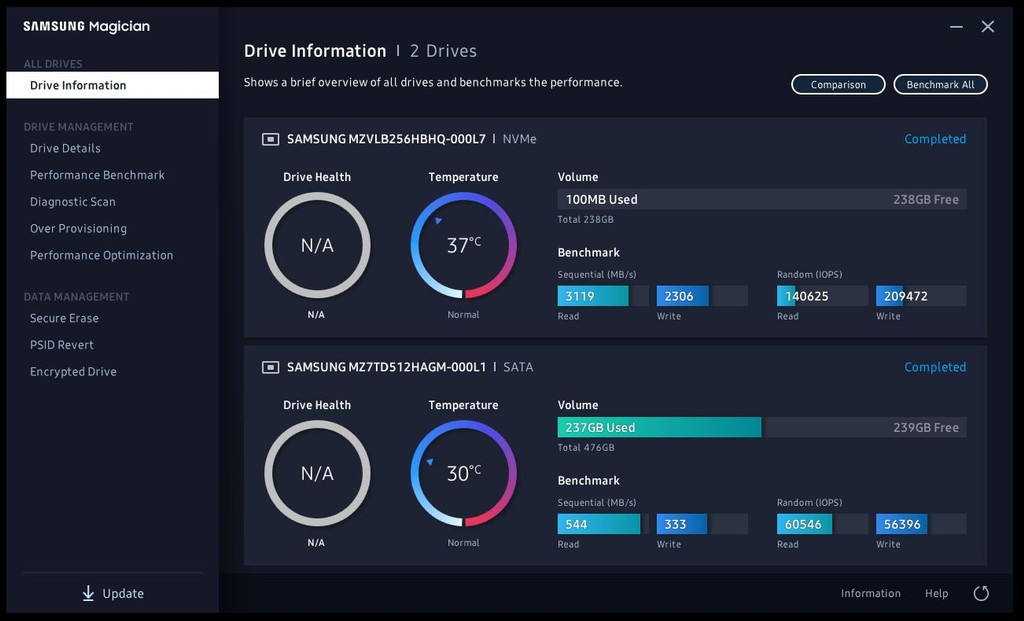This screenshot has height=621, width=1024.
Task: Click the Benchmark All button
Action: 940,84
